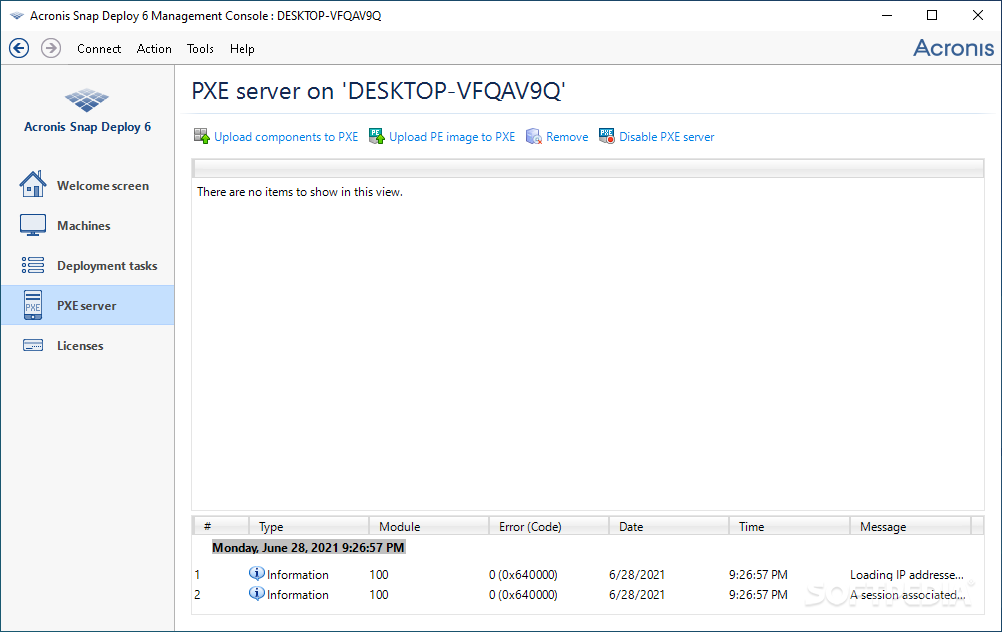Open the Connect menu
Image resolution: width=1002 pixels, height=632 pixels.
99,49
